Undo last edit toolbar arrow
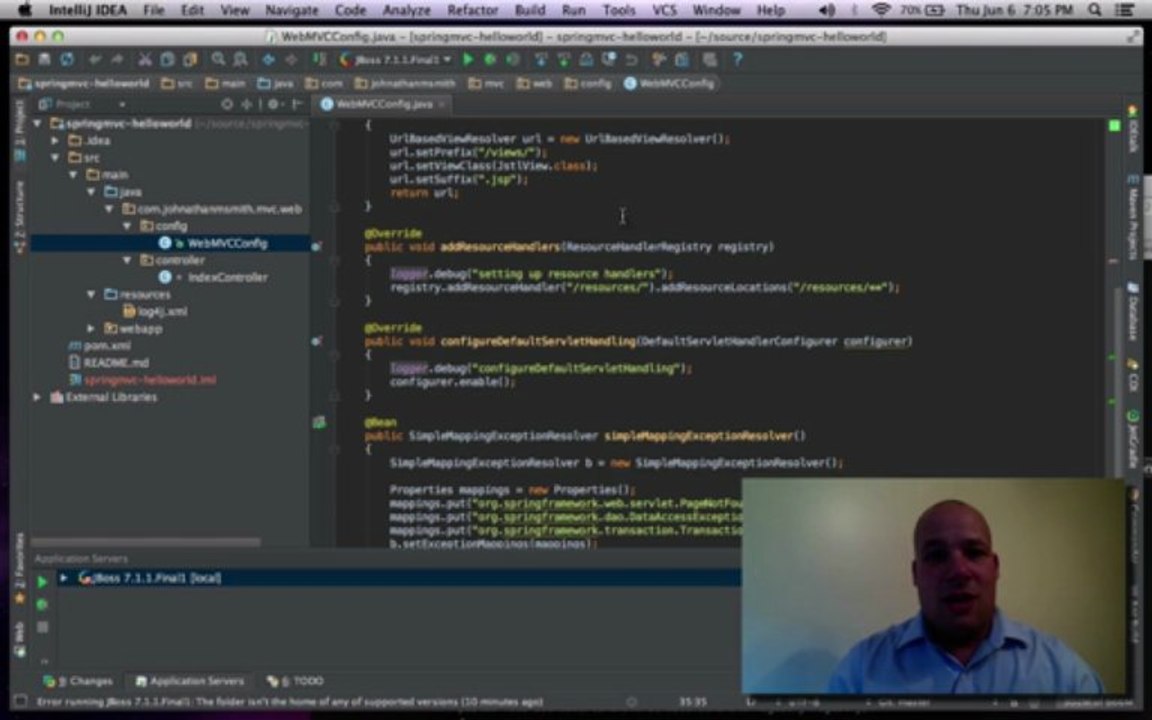This screenshot has width=1152, height=720. coord(95,60)
